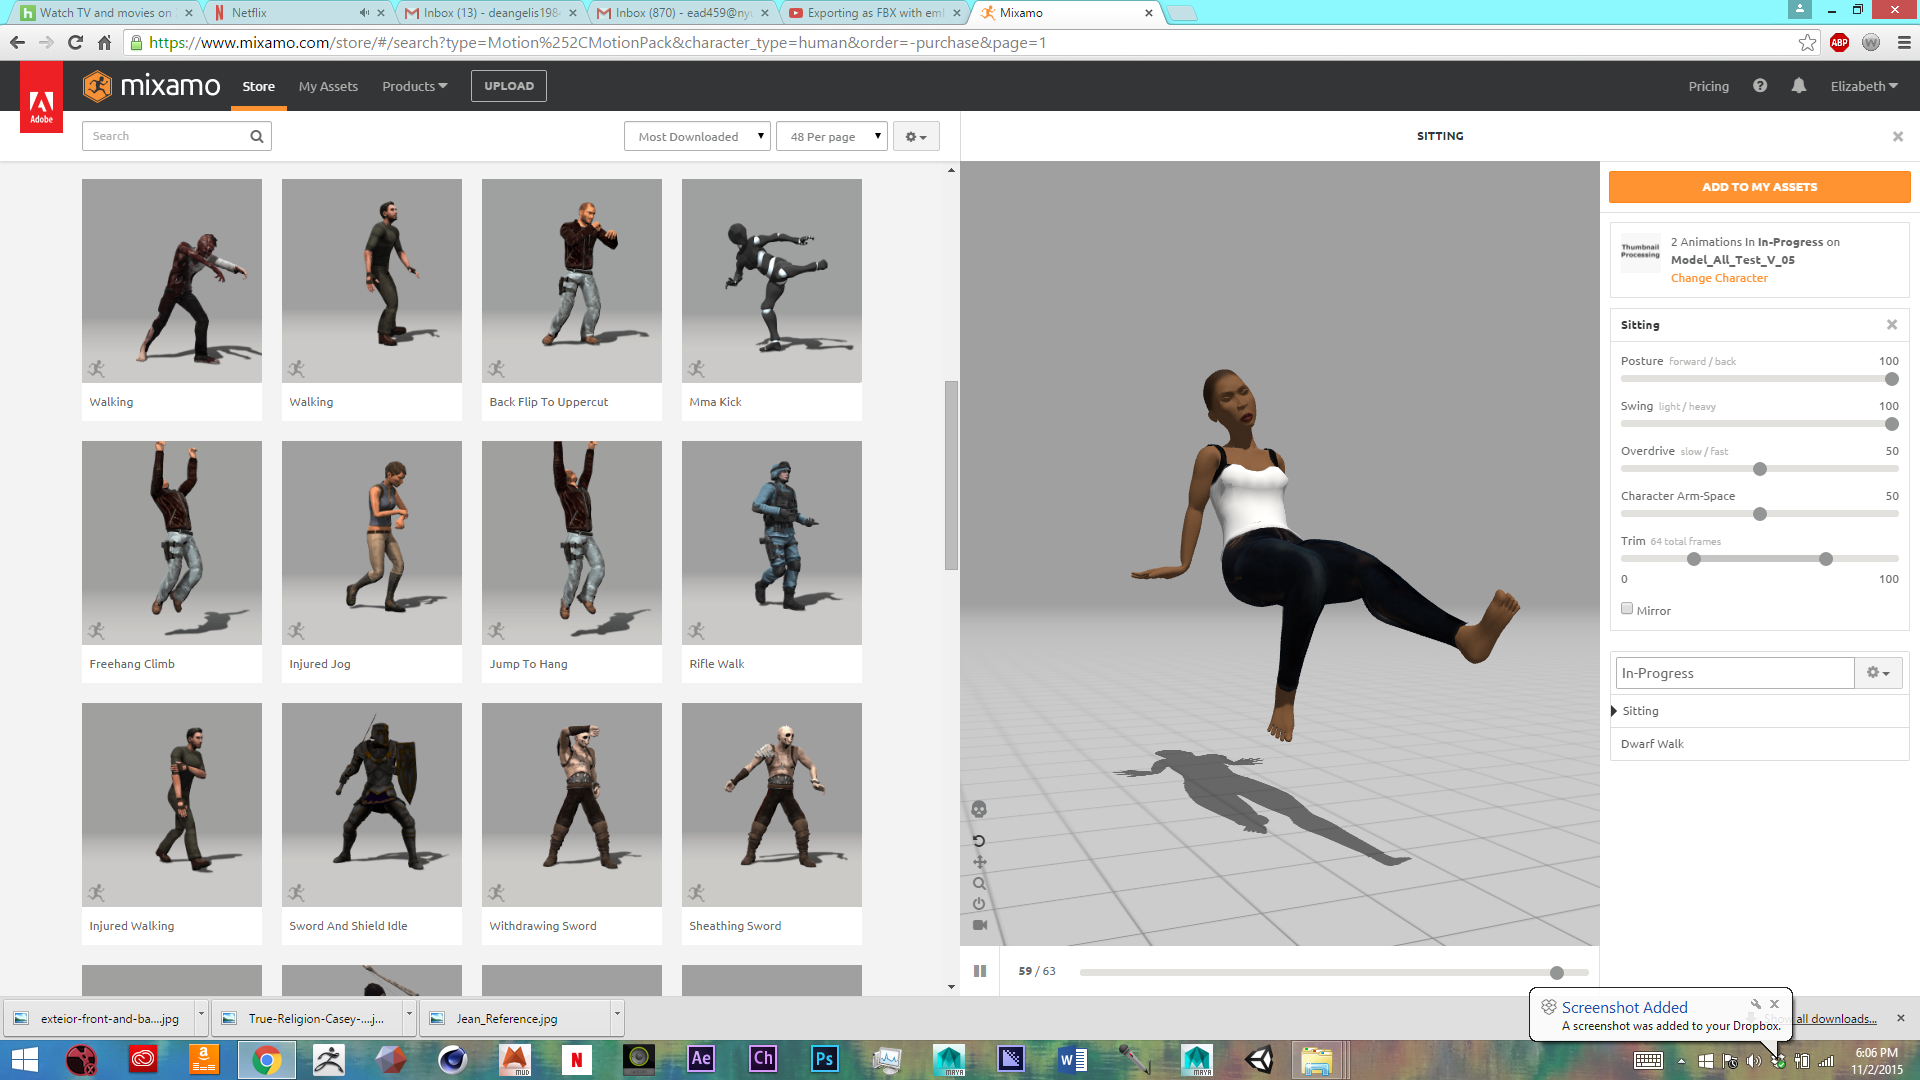Image resolution: width=1920 pixels, height=1080 pixels.
Task: Go to the My Assets tab
Action: pyautogui.click(x=328, y=86)
